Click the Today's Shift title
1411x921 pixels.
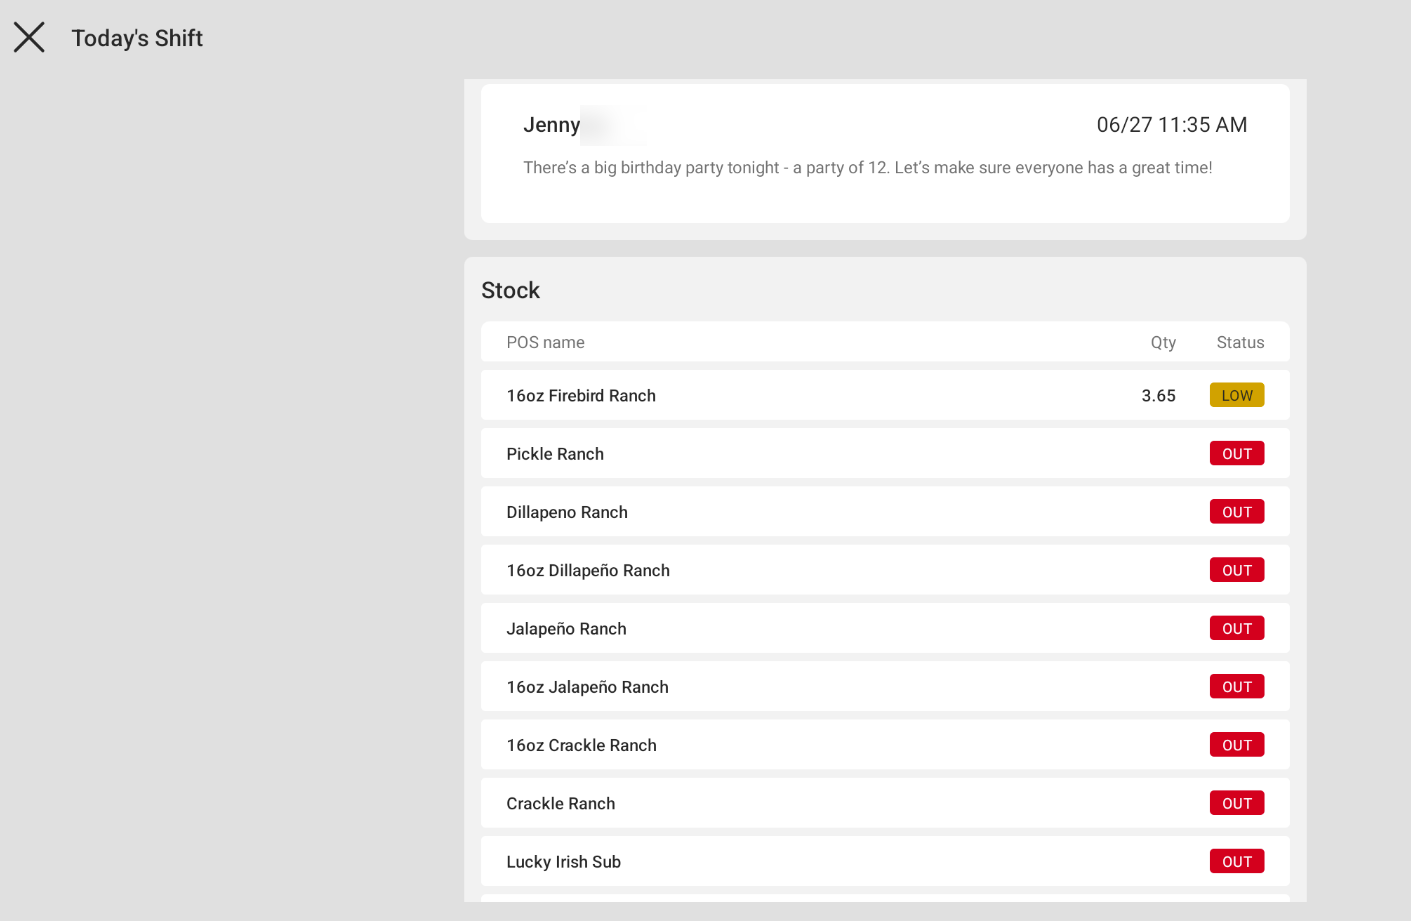pos(137,38)
